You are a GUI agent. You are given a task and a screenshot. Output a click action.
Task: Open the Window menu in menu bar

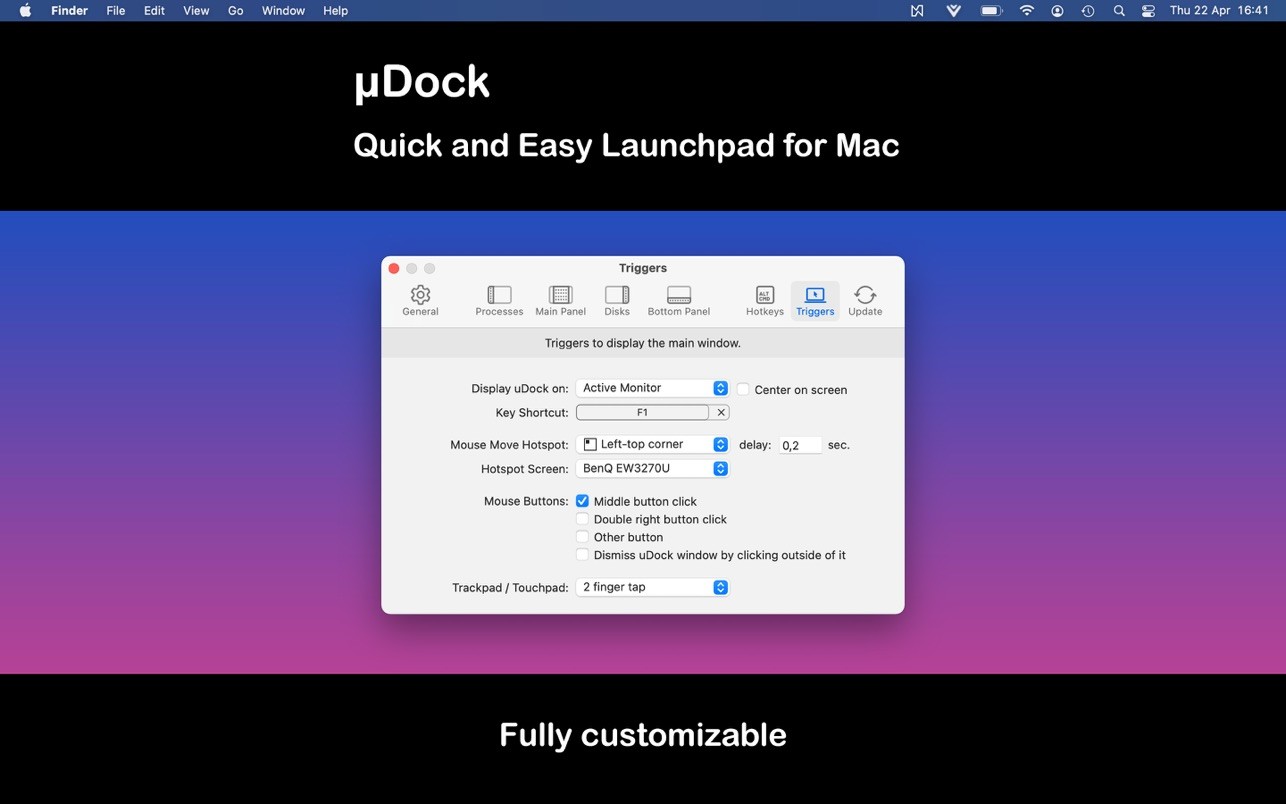(283, 11)
